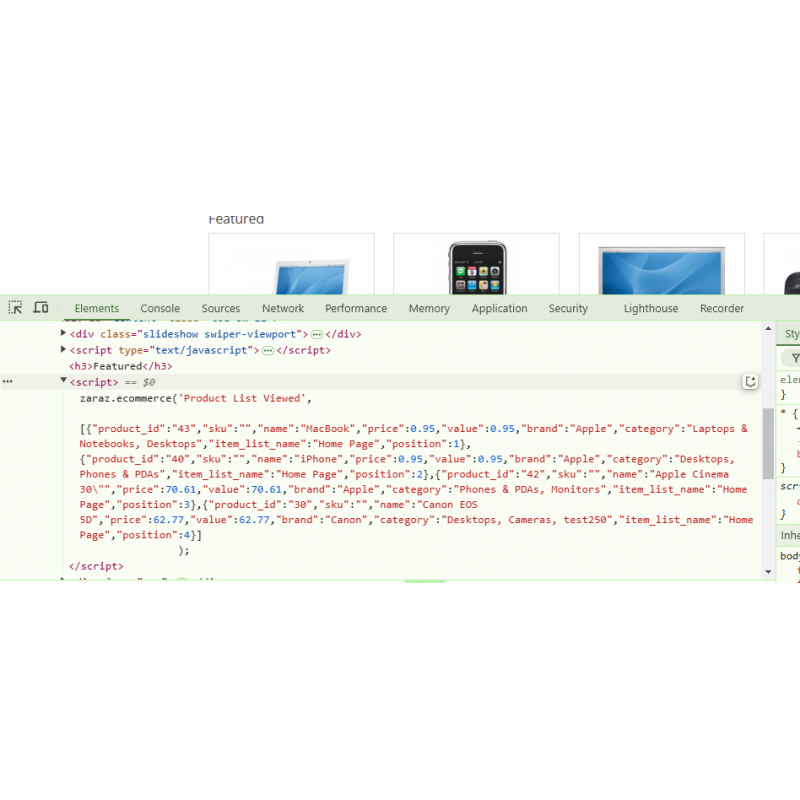
Task: Select the closing script tag line
Action: pos(96,566)
